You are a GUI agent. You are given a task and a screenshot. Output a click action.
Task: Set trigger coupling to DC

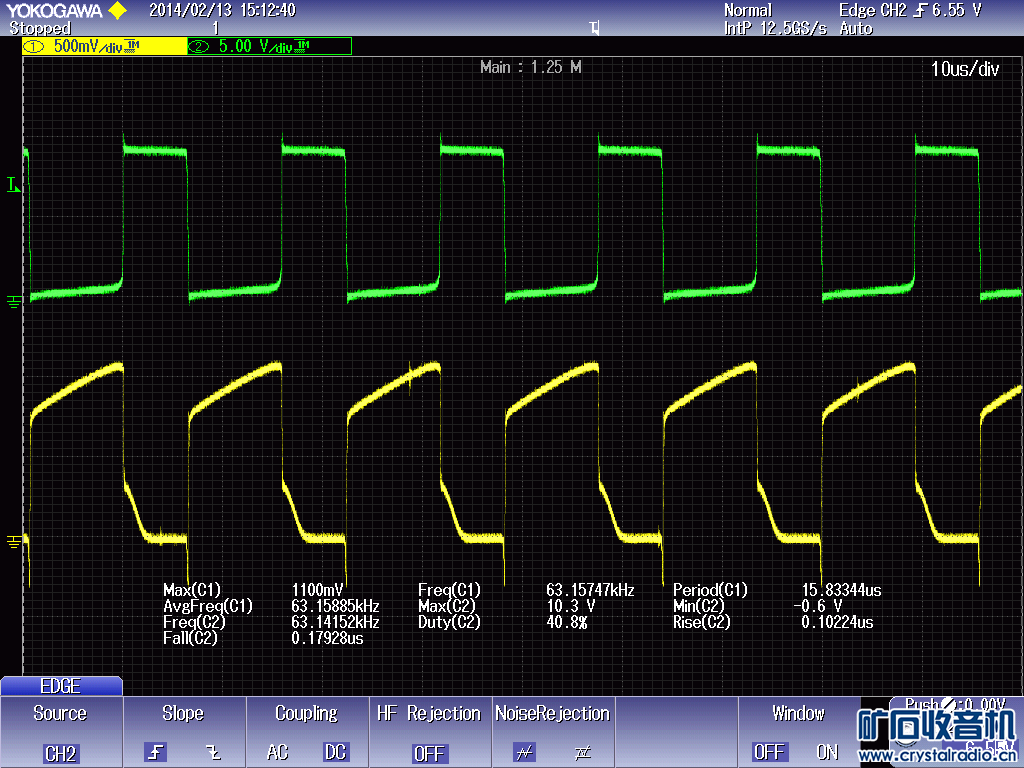click(336, 752)
